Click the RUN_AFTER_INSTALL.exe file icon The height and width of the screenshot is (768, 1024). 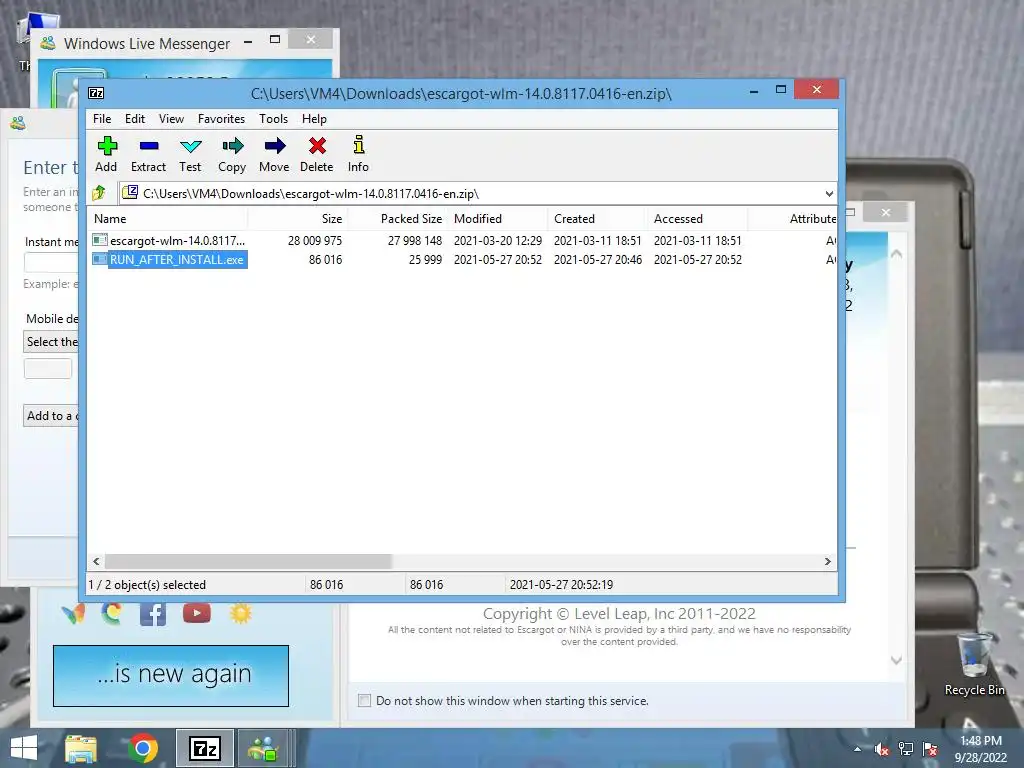(x=99, y=259)
